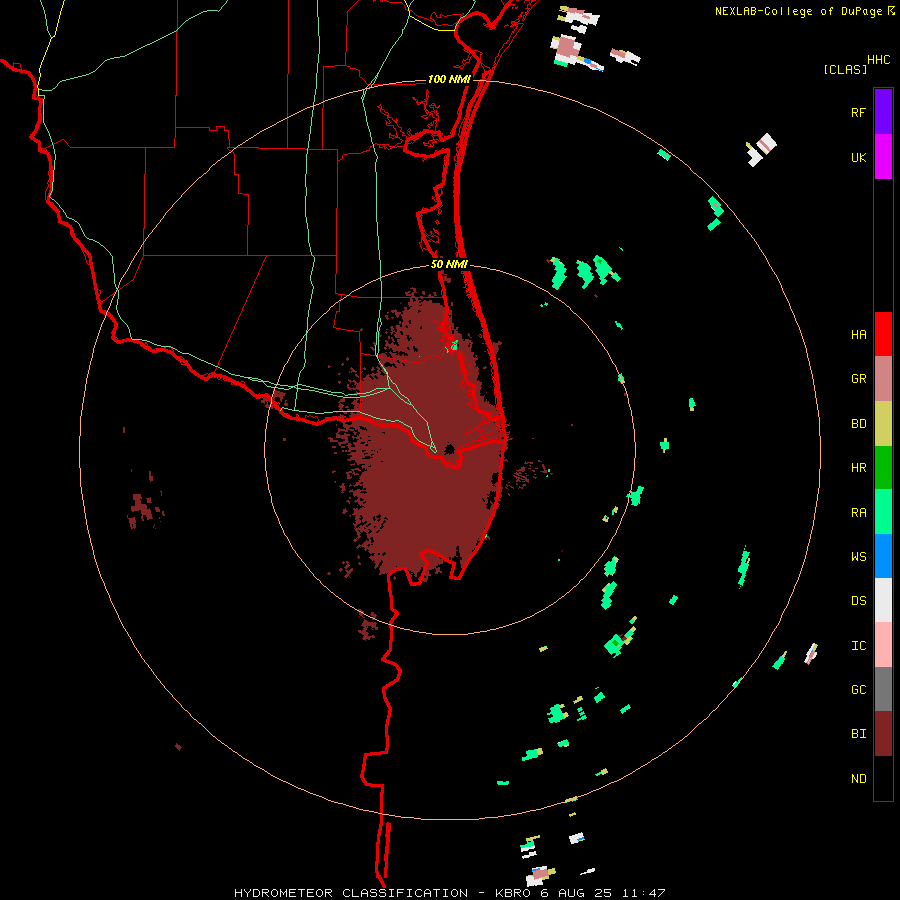900x900 pixels.
Task: Click the "IC" legend label
Action: tap(858, 646)
